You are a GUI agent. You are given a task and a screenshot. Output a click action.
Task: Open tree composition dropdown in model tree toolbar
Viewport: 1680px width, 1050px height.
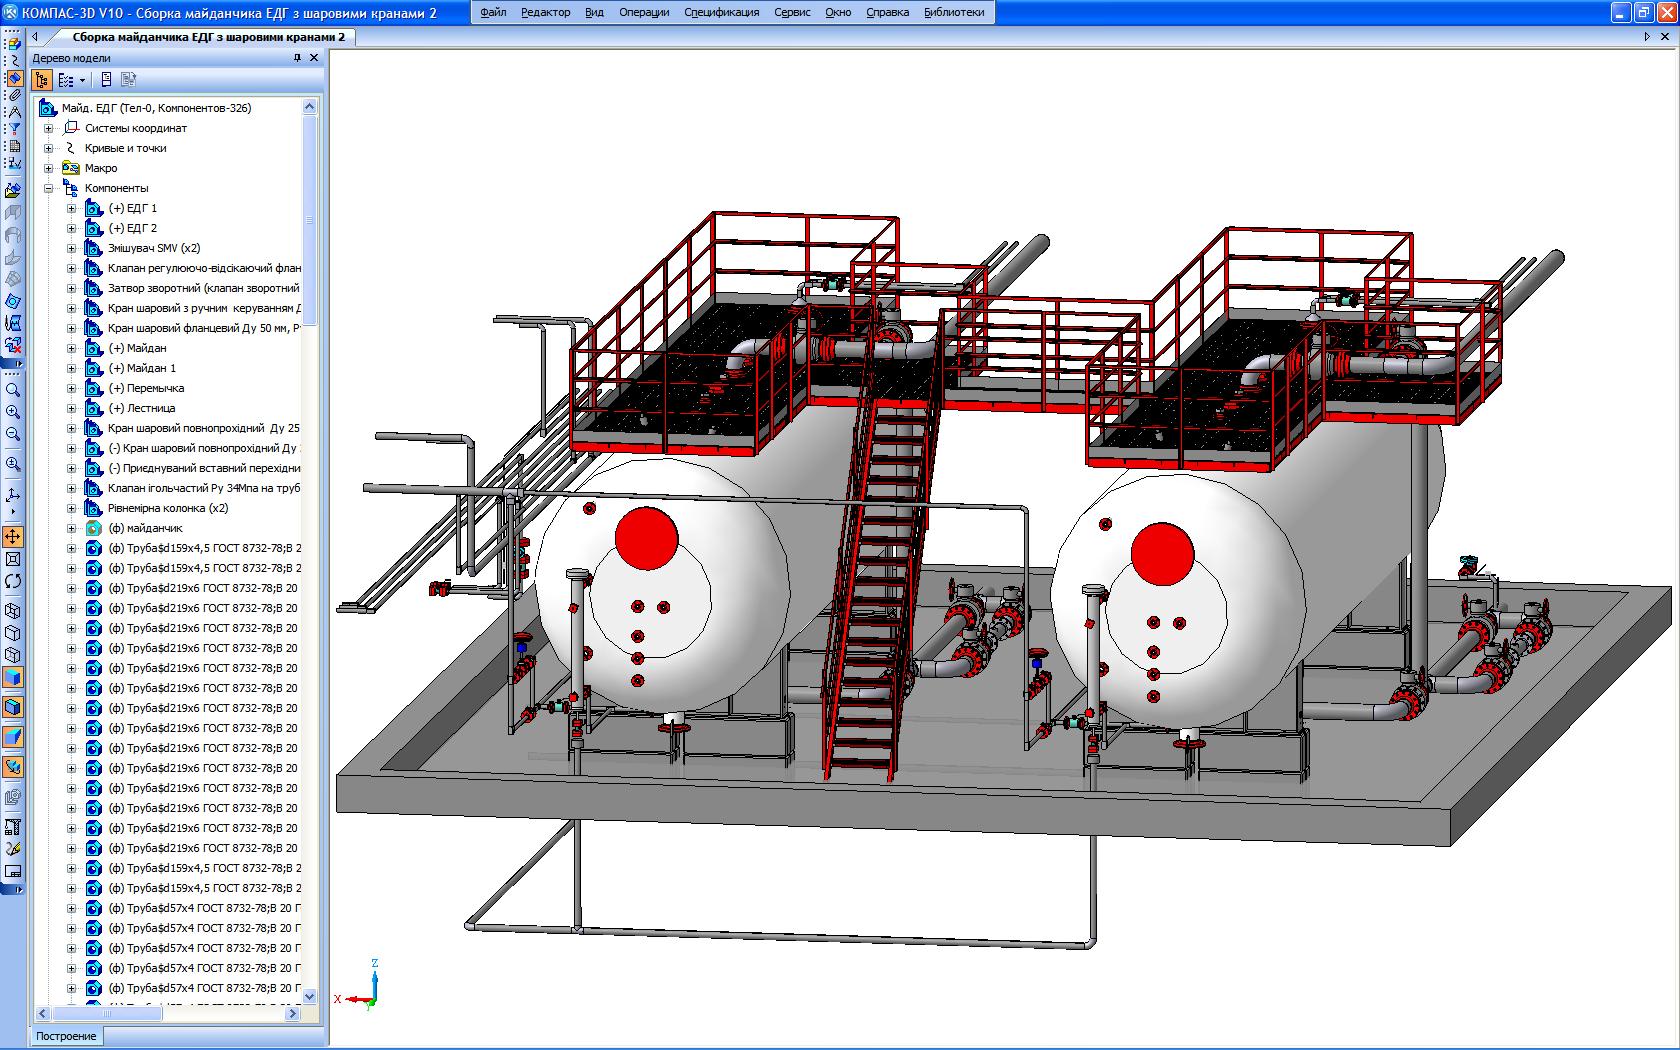[83, 80]
